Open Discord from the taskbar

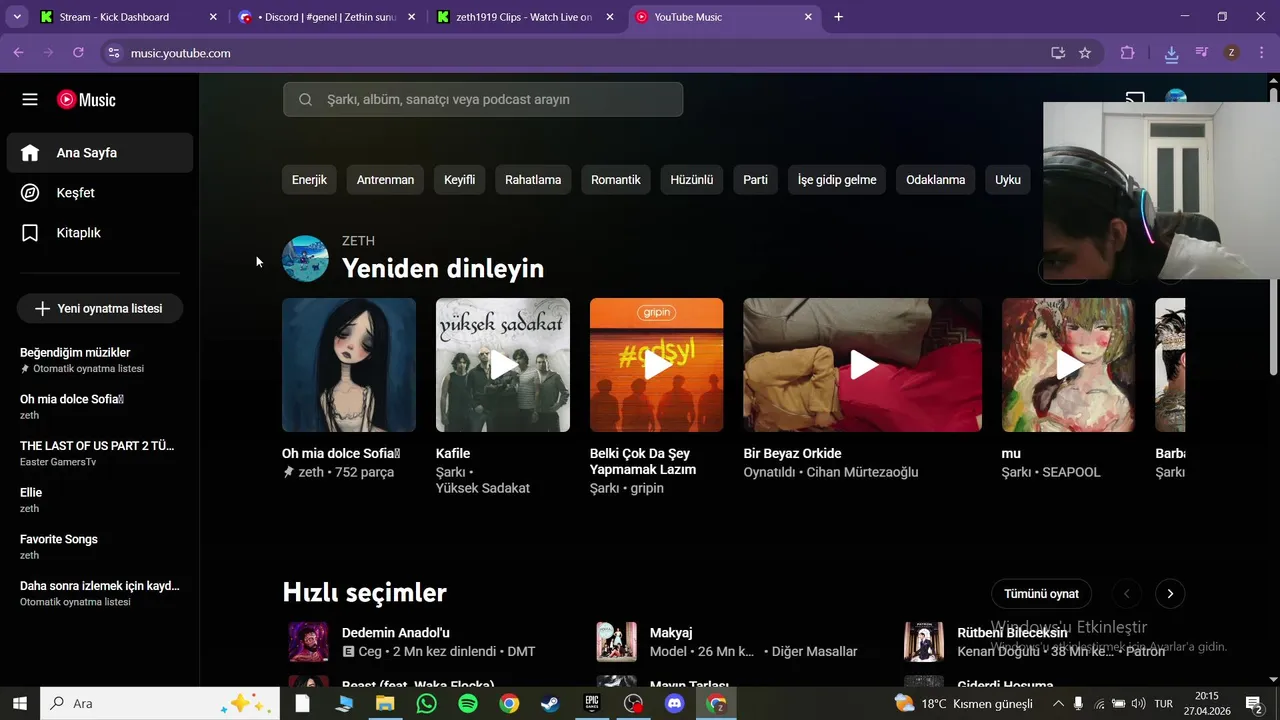[674, 704]
